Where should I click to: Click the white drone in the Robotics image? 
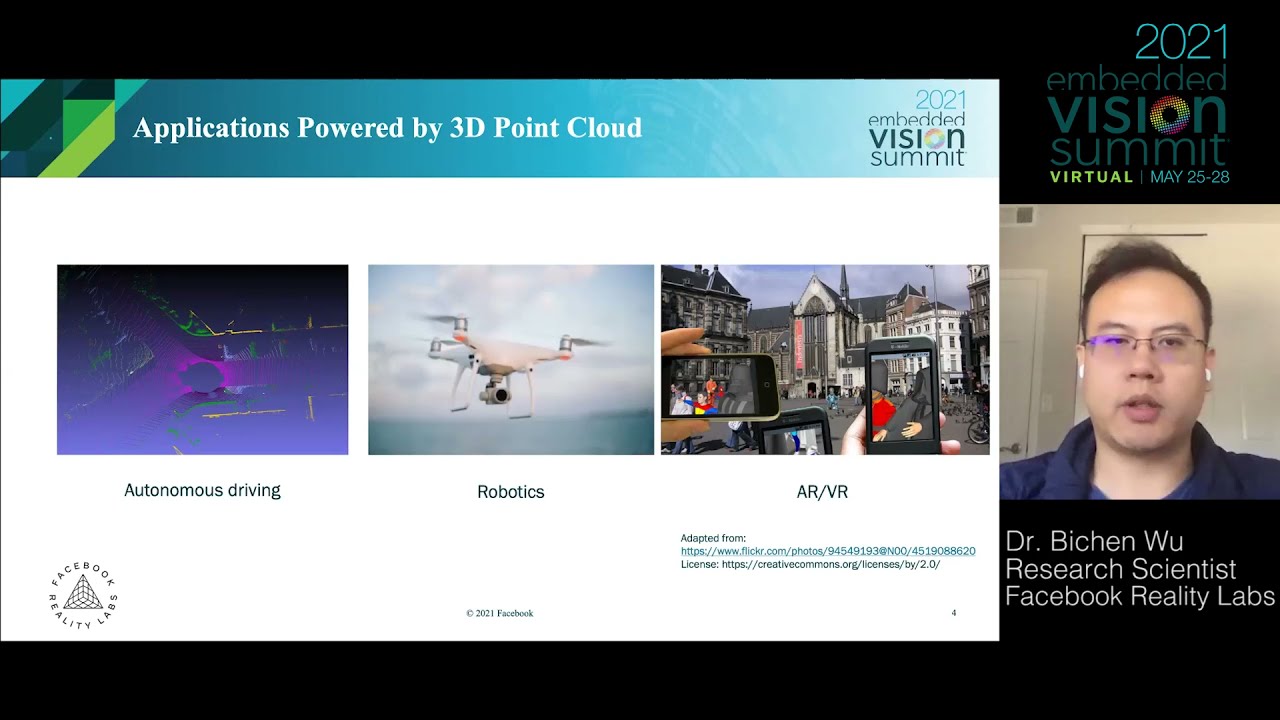click(x=500, y=360)
